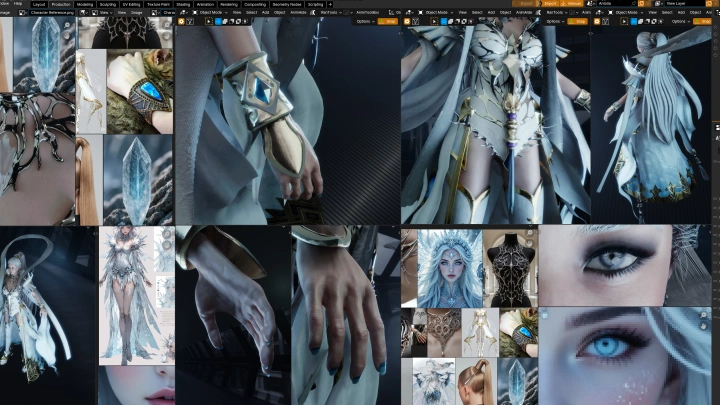Viewport: 720px width, 405px height.
Task: Open the Modeling workspace tab
Action: pyautogui.click(x=84, y=4)
